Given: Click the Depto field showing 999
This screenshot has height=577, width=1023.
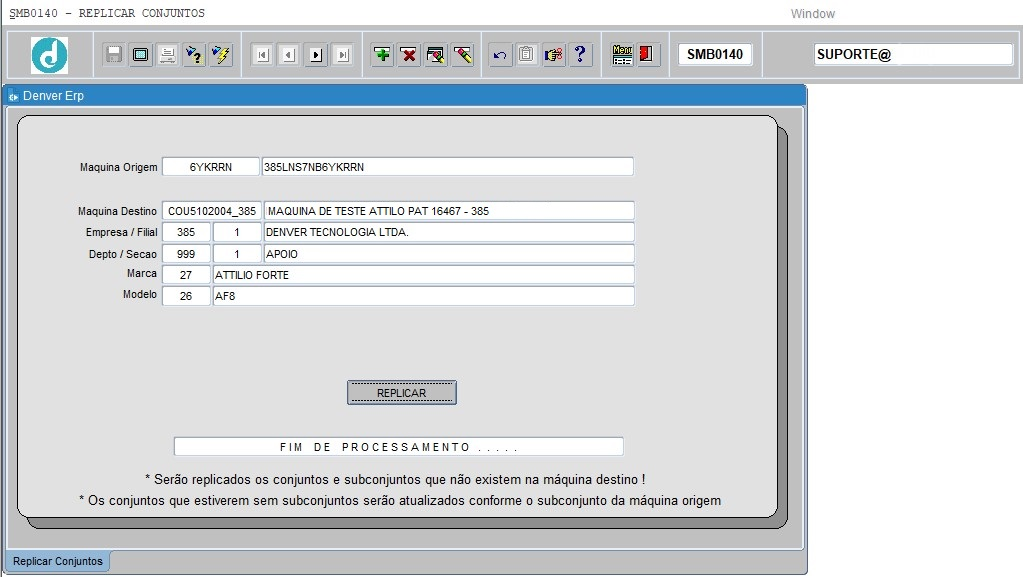Looking at the screenshot, I should [186, 254].
